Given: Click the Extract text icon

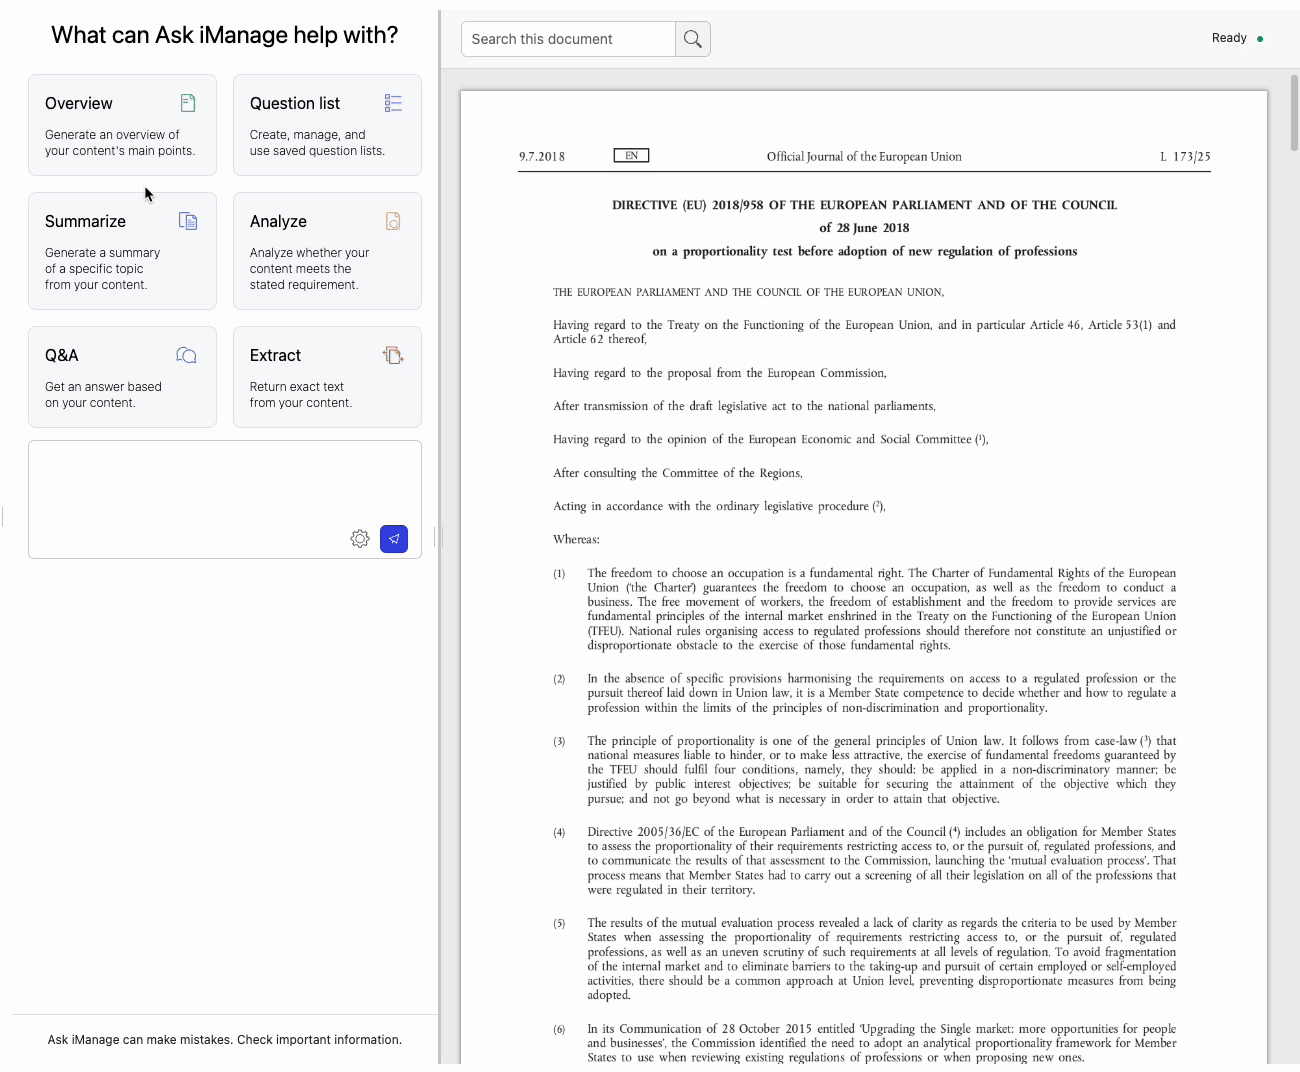Looking at the screenshot, I should click(x=393, y=355).
